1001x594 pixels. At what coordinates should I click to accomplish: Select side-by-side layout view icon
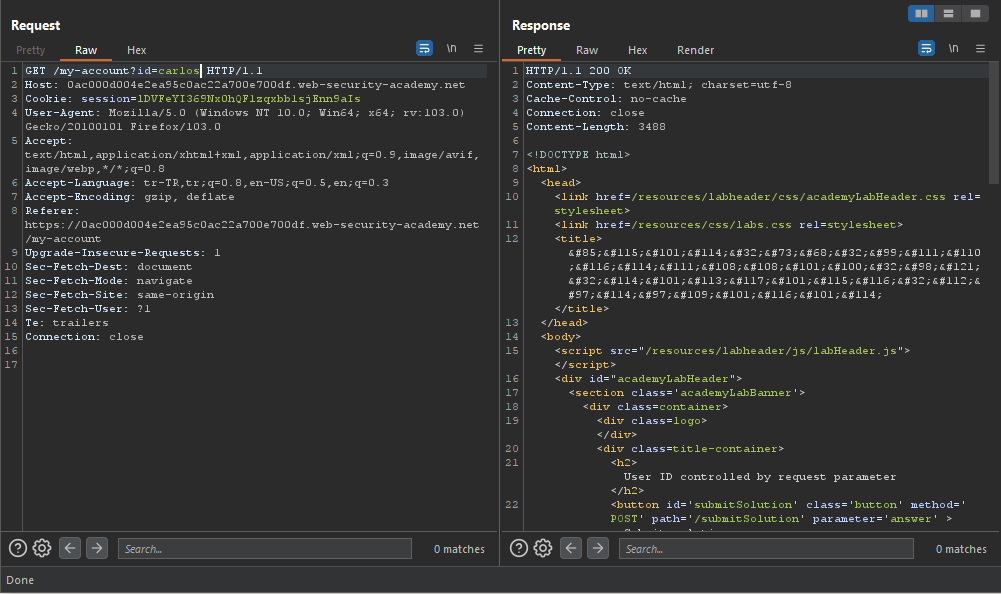point(921,13)
